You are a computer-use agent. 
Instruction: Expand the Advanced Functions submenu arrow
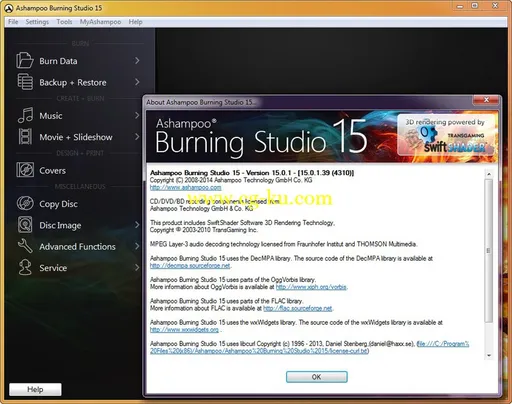[x=137, y=246]
